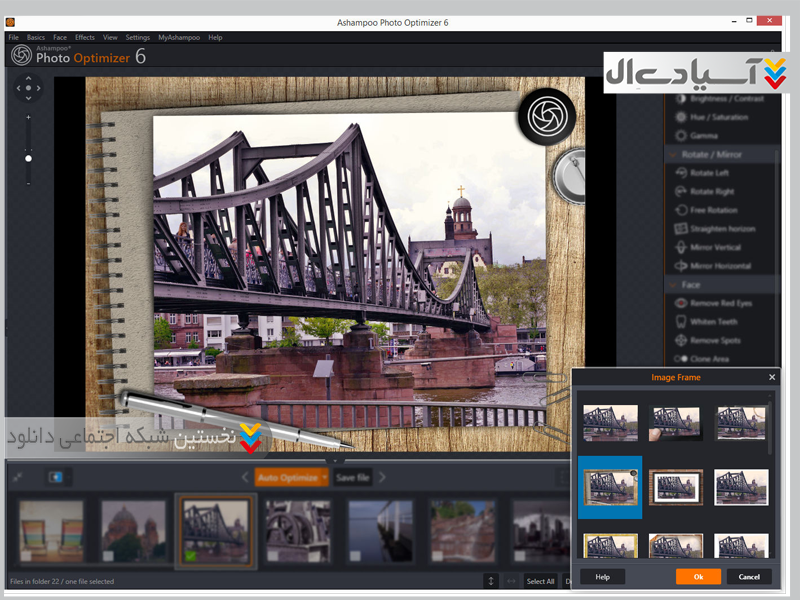This screenshot has height=600, width=800.
Task: Select the Whiten Teeth tool
Action: pos(681,322)
